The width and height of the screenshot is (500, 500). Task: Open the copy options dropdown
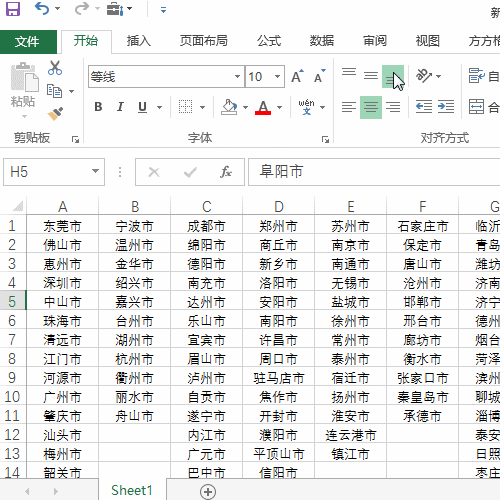tap(71, 91)
